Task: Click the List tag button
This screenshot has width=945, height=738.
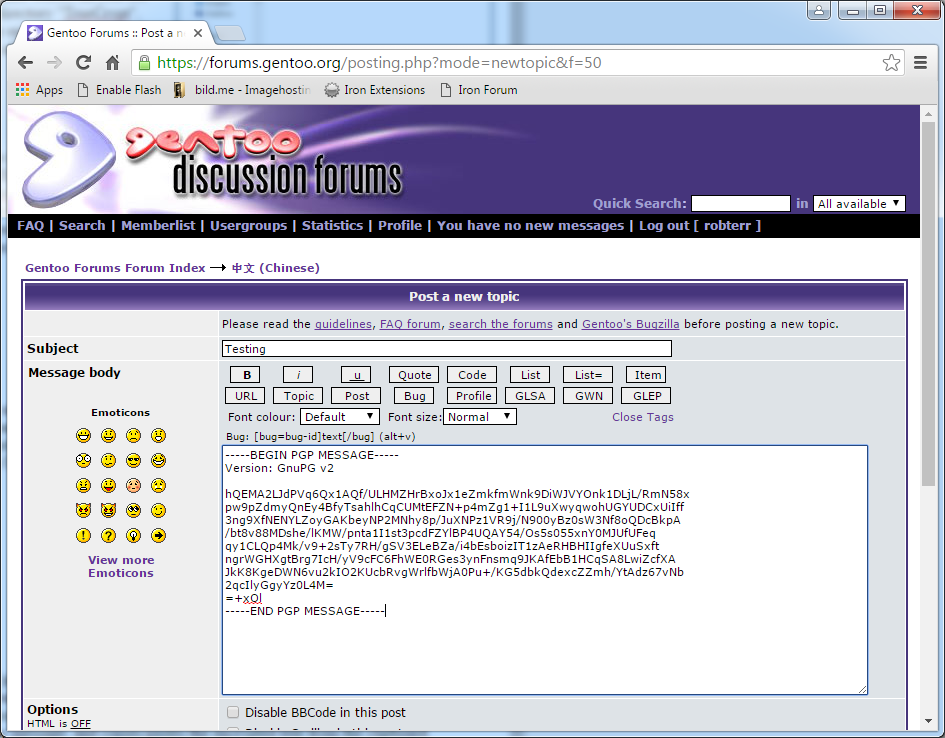Action: (x=530, y=375)
